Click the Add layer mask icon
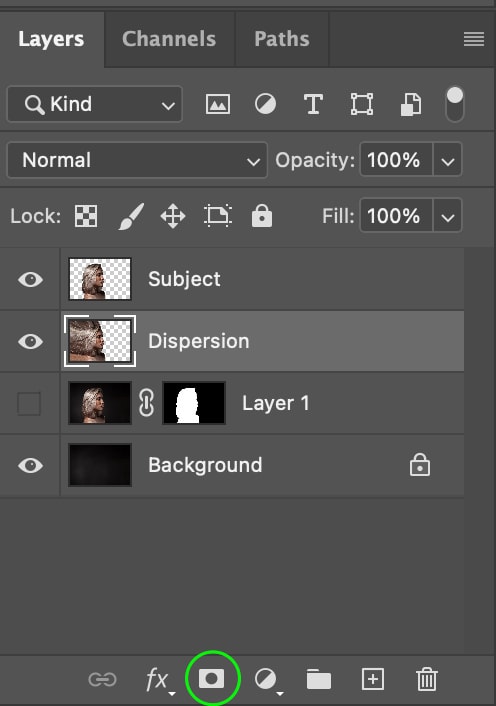The height and width of the screenshot is (706, 496). click(211, 678)
